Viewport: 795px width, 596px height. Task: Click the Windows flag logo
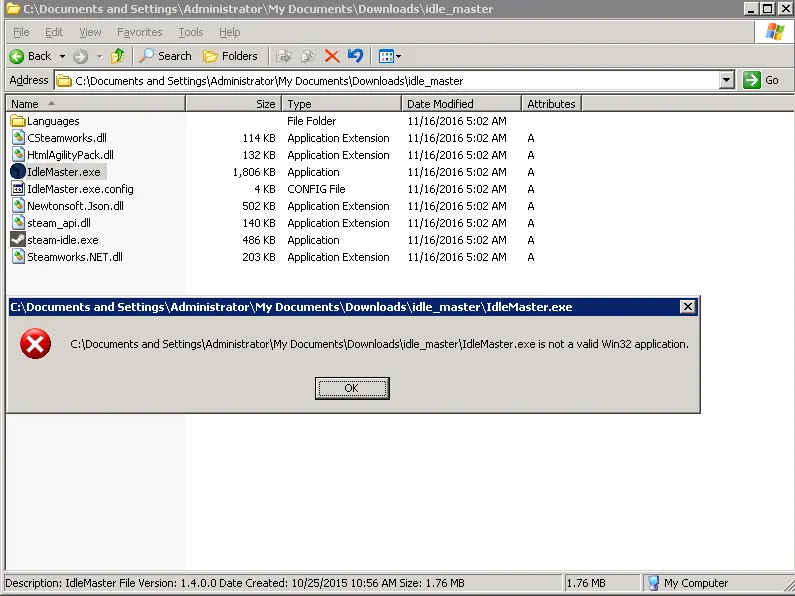click(x=775, y=32)
